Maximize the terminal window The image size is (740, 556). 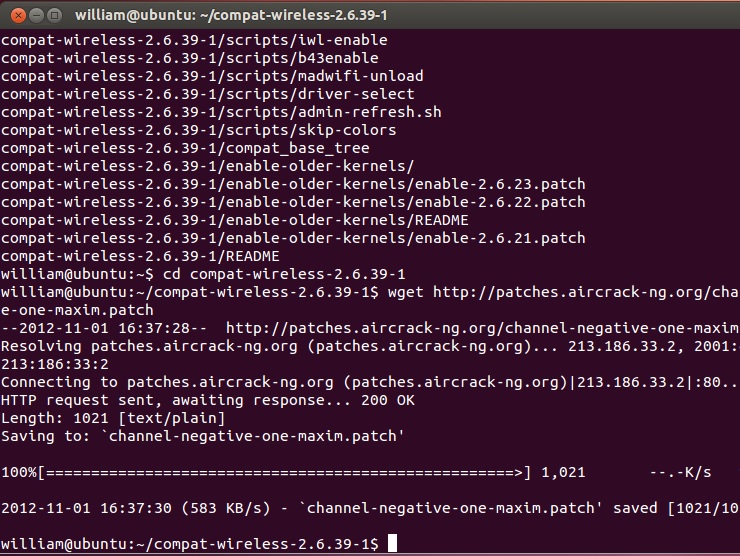coord(54,15)
